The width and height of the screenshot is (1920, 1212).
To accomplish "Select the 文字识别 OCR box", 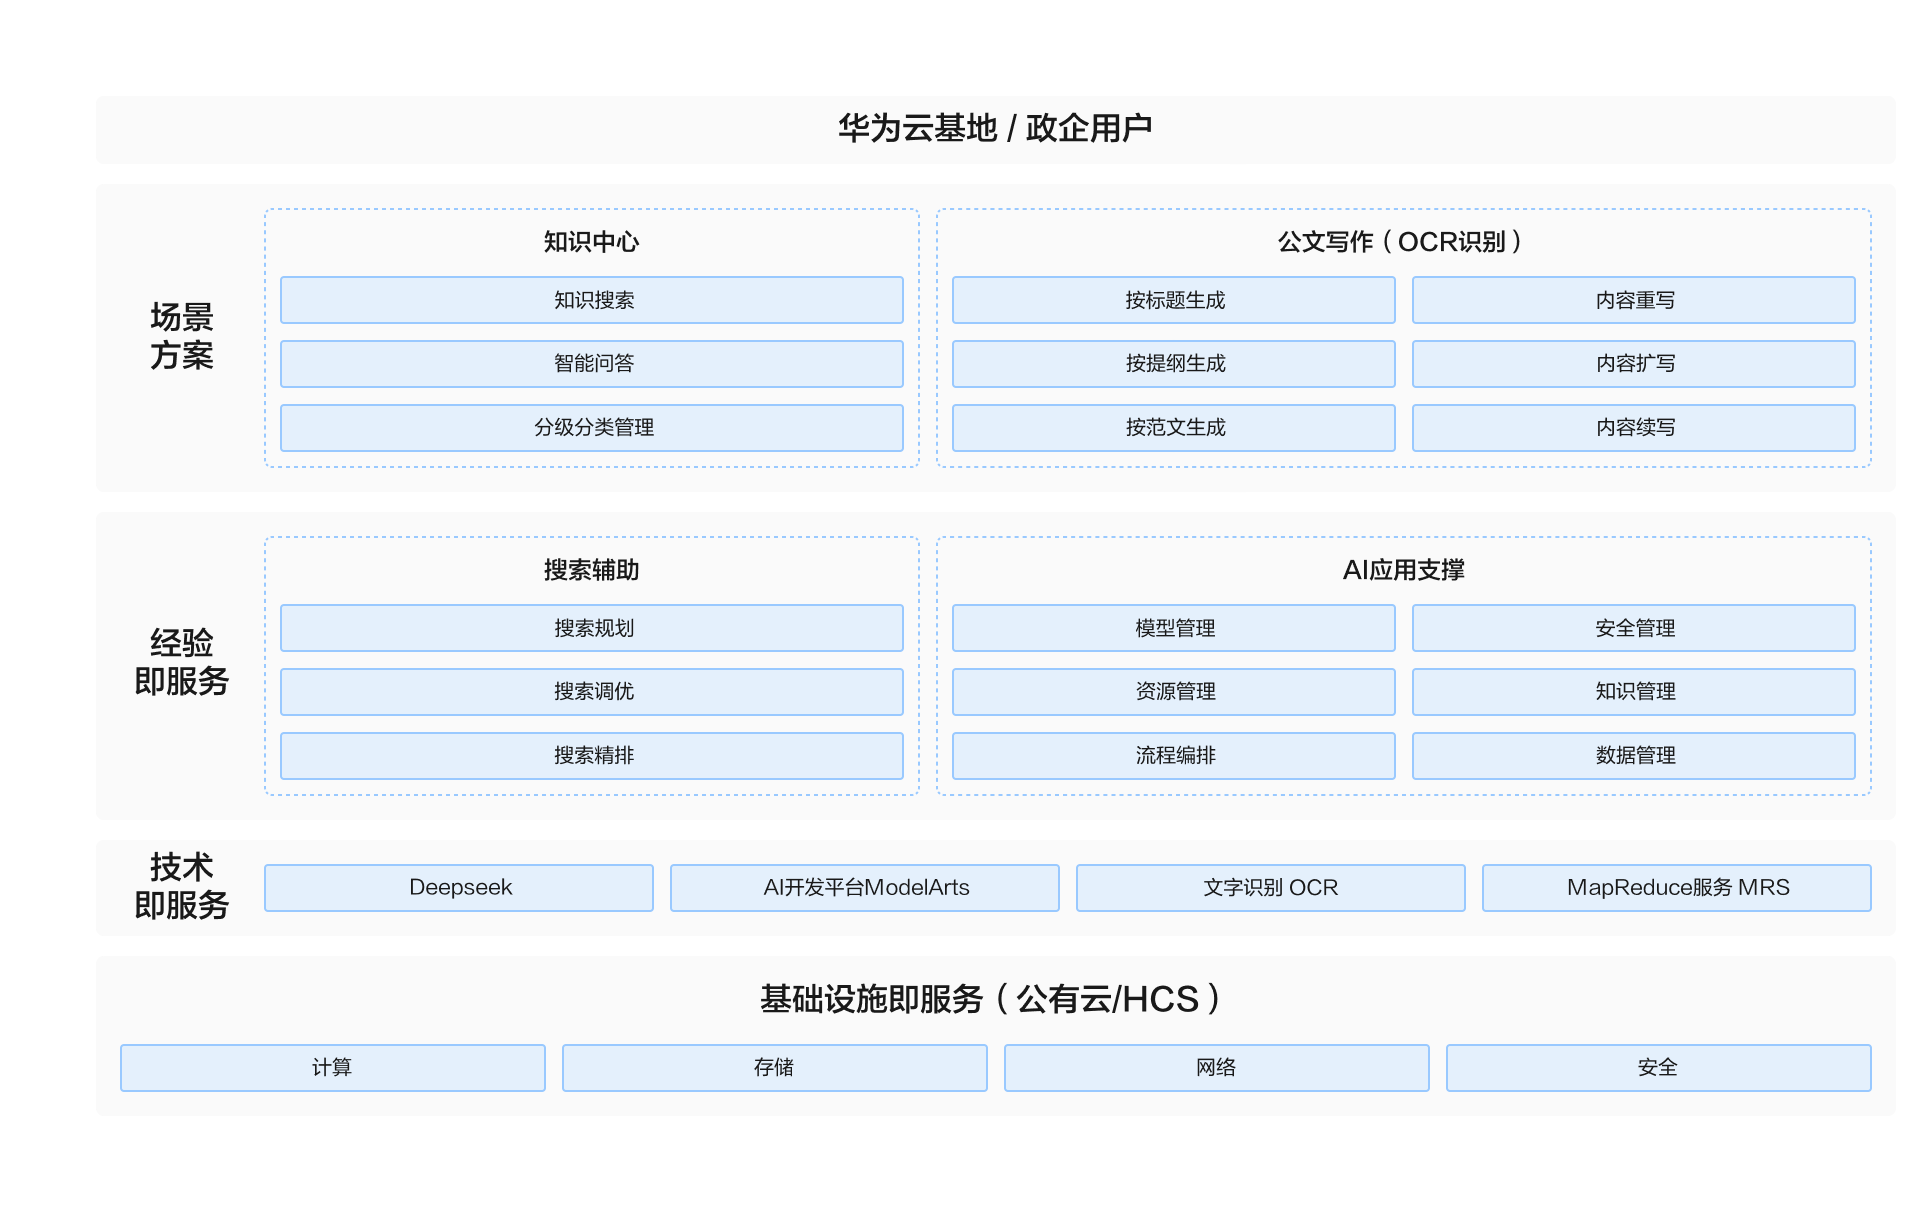I will [1270, 888].
